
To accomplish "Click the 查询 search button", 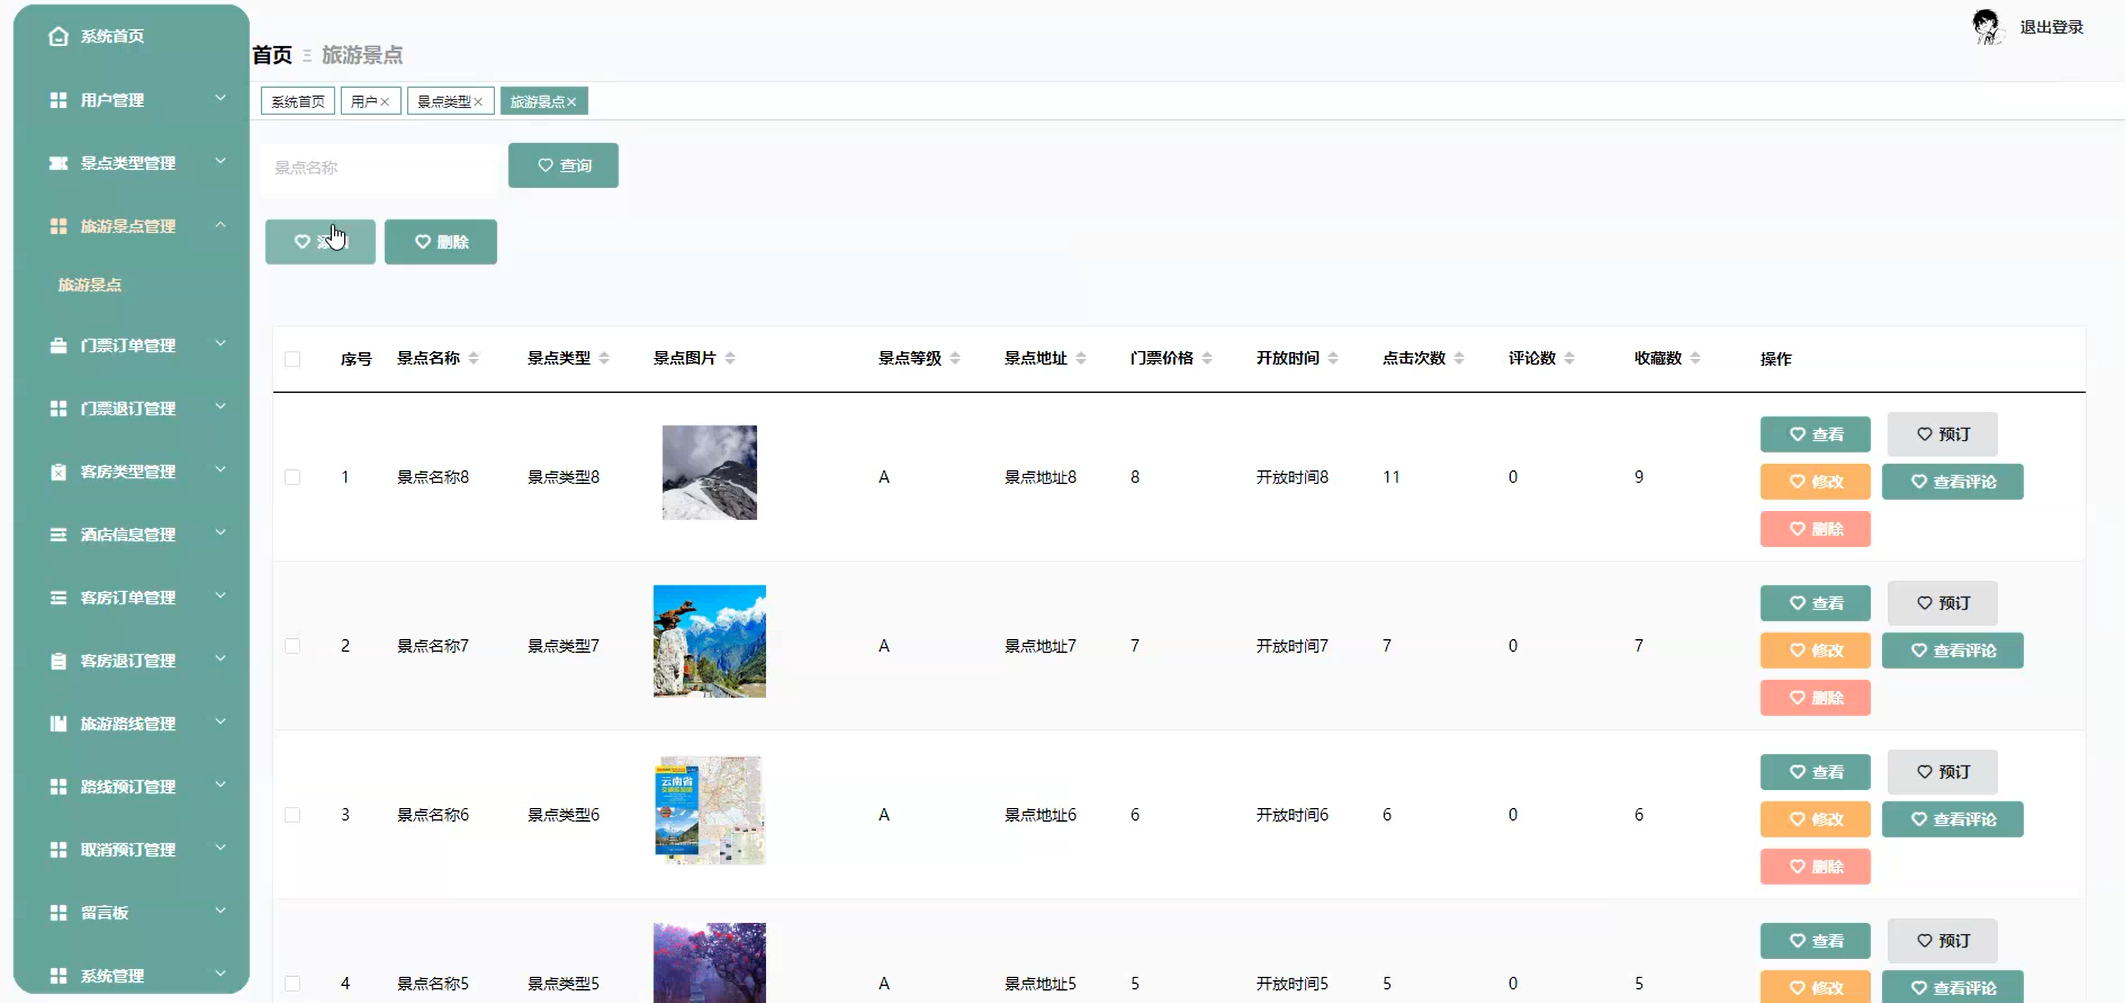I will 563,165.
